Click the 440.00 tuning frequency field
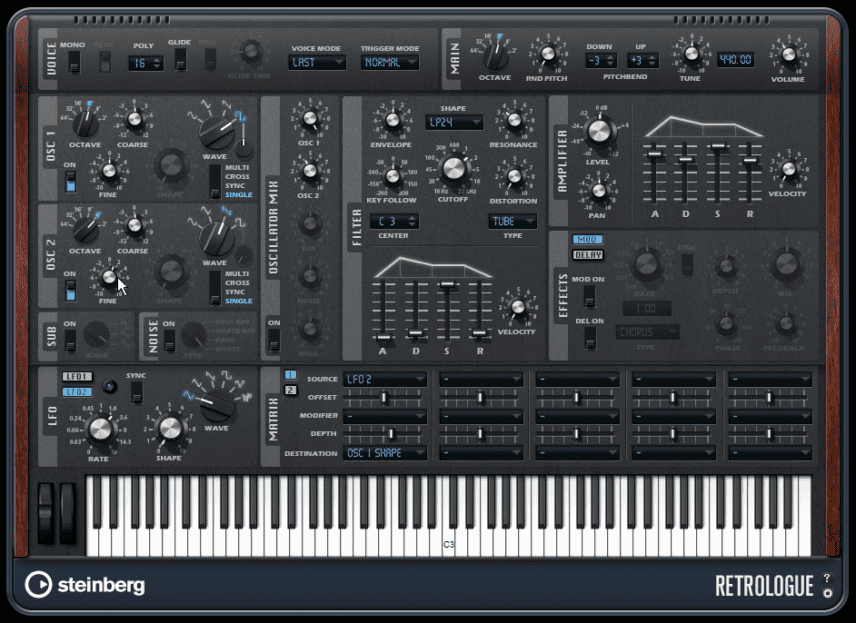 point(735,60)
